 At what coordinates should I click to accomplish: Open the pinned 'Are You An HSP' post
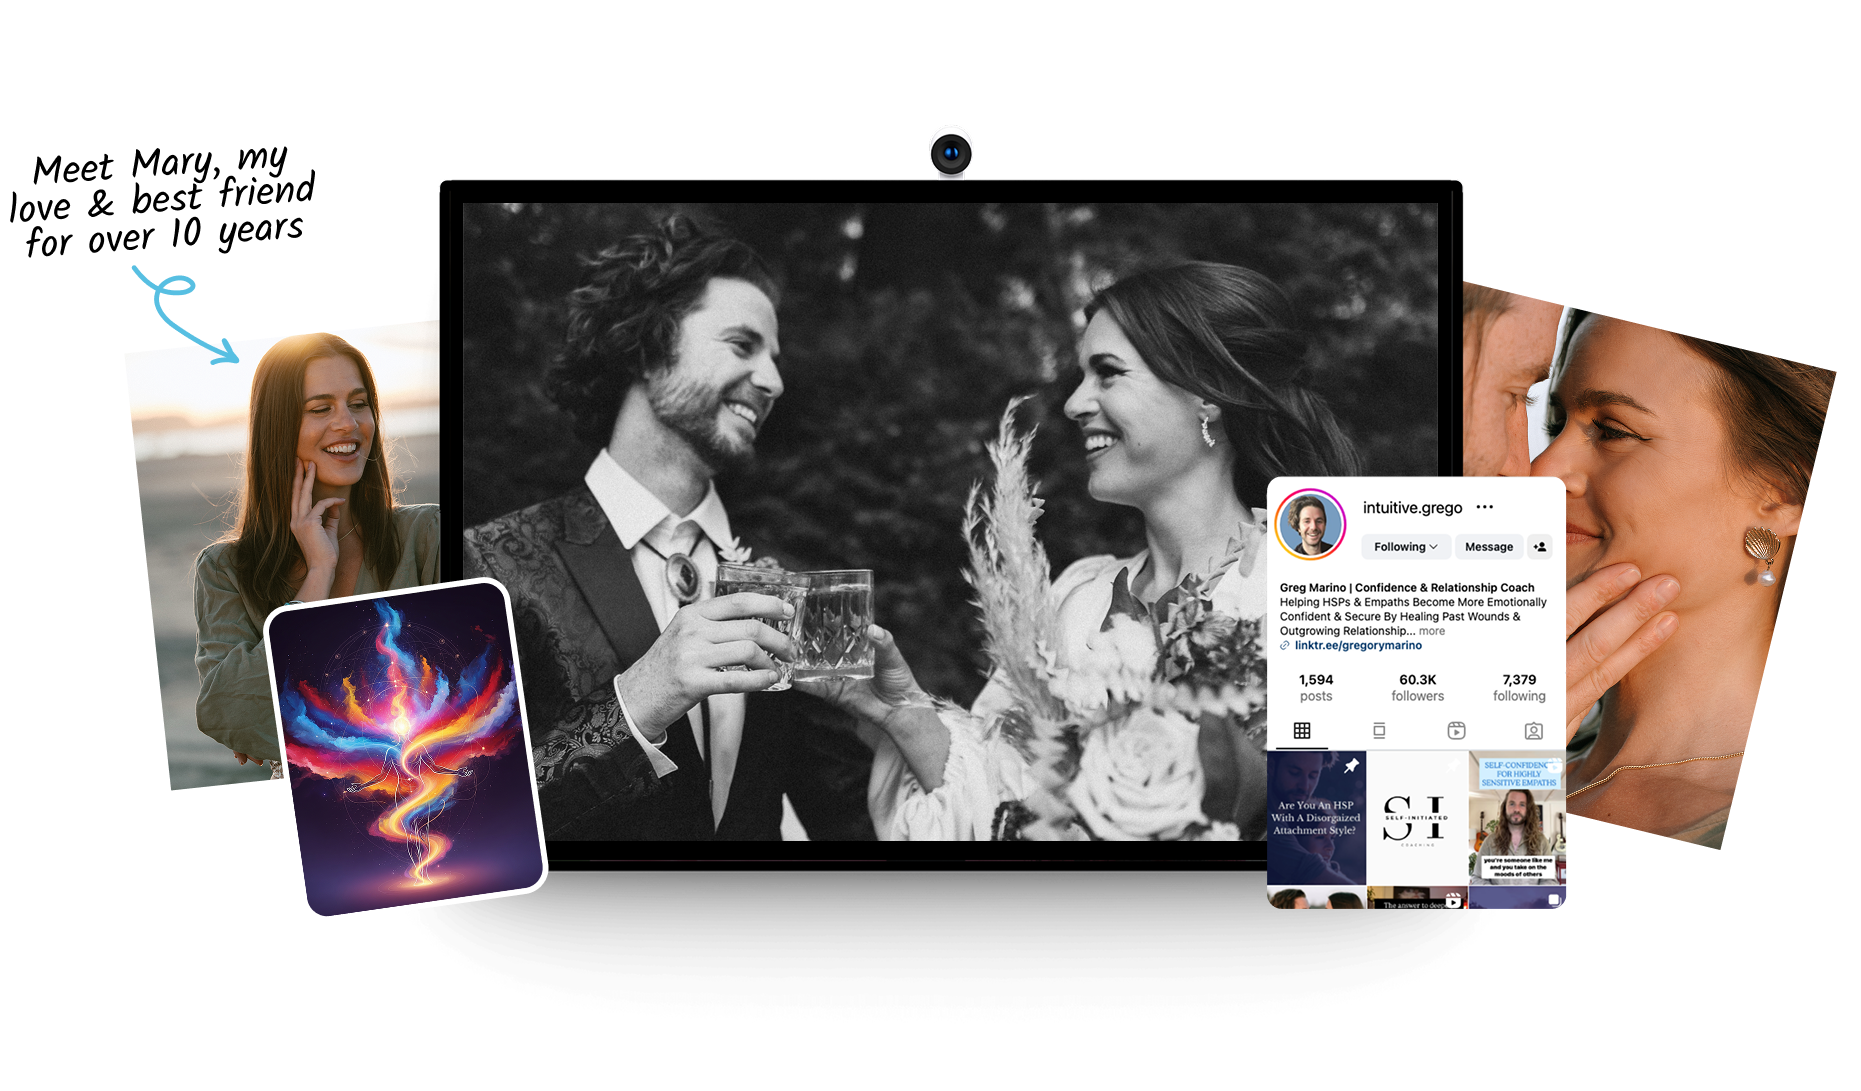(x=1316, y=820)
